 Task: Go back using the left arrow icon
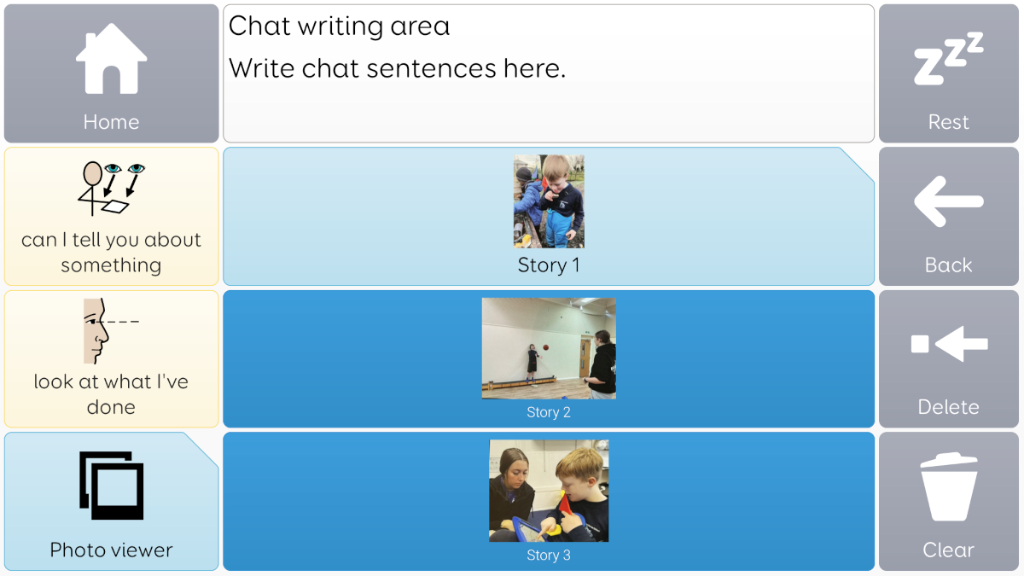tap(948, 202)
